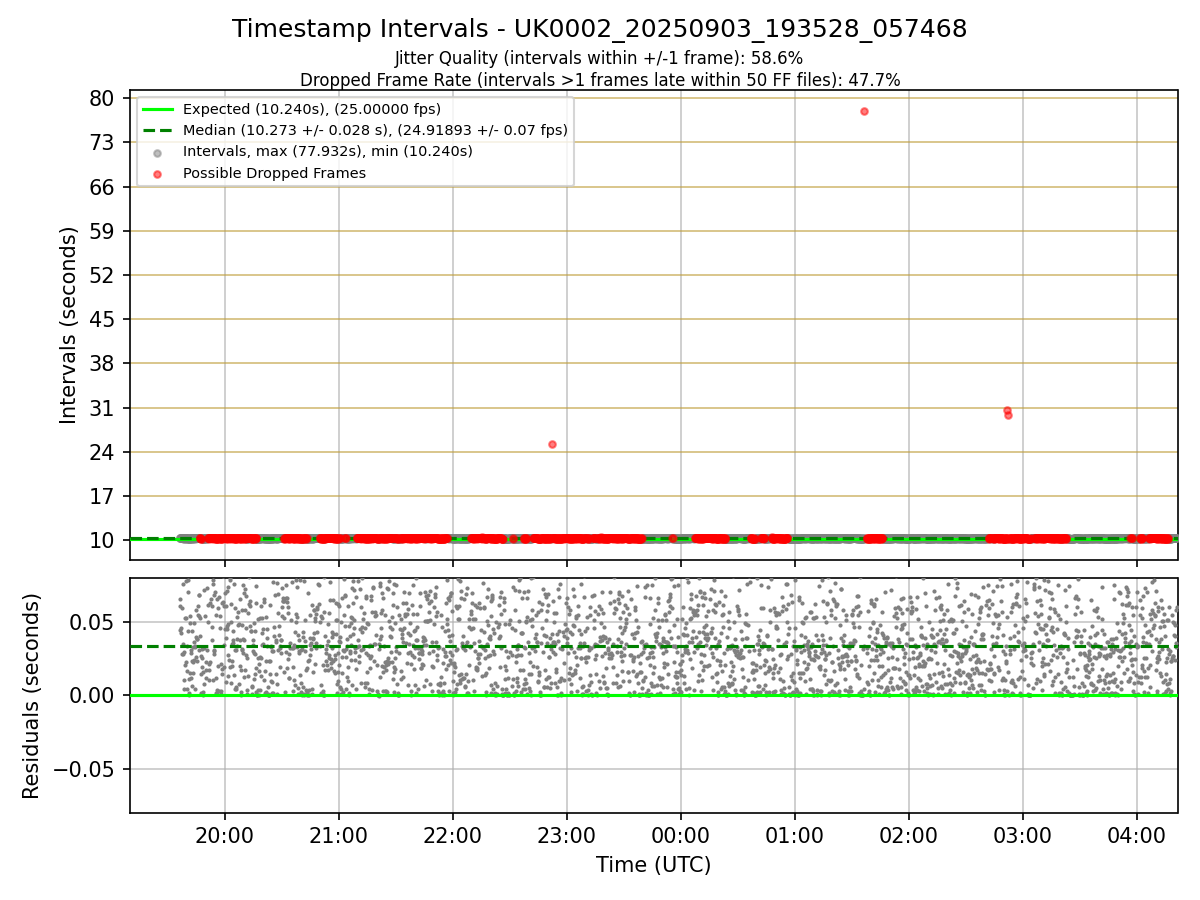Click the y-axis tick label '24'

[102, 452]
